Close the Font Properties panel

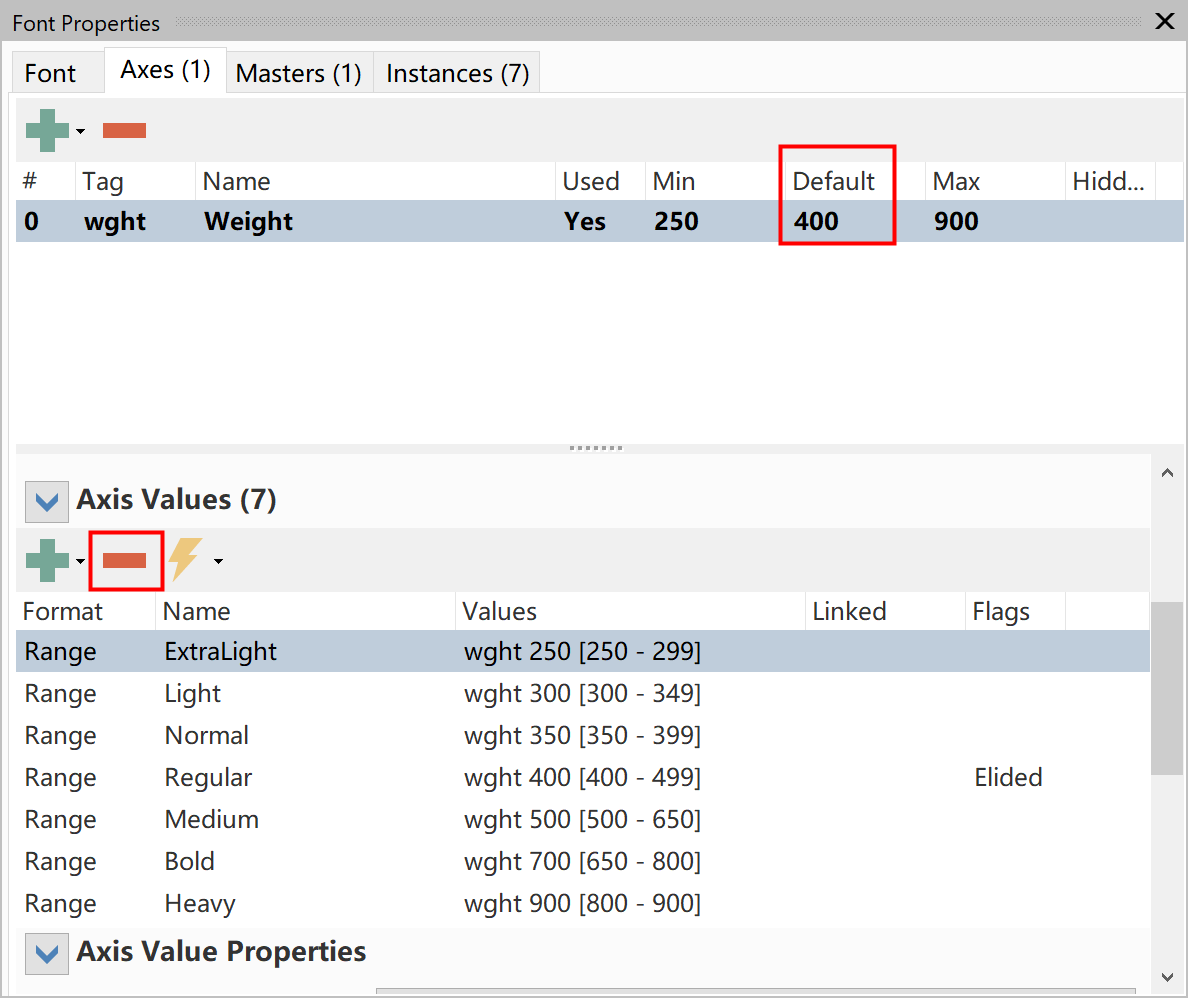1165,20
